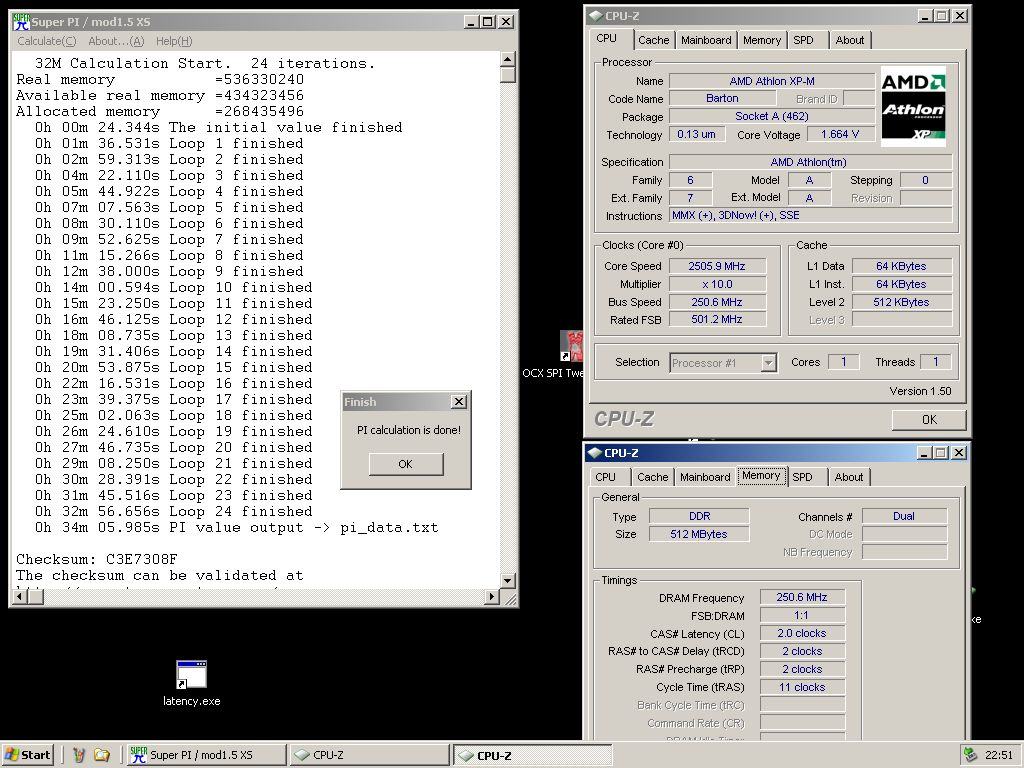Click the Super PI title bar icon
Image resolution: width=1024 pixels, height=768 pixels.
tap(22, 22)
